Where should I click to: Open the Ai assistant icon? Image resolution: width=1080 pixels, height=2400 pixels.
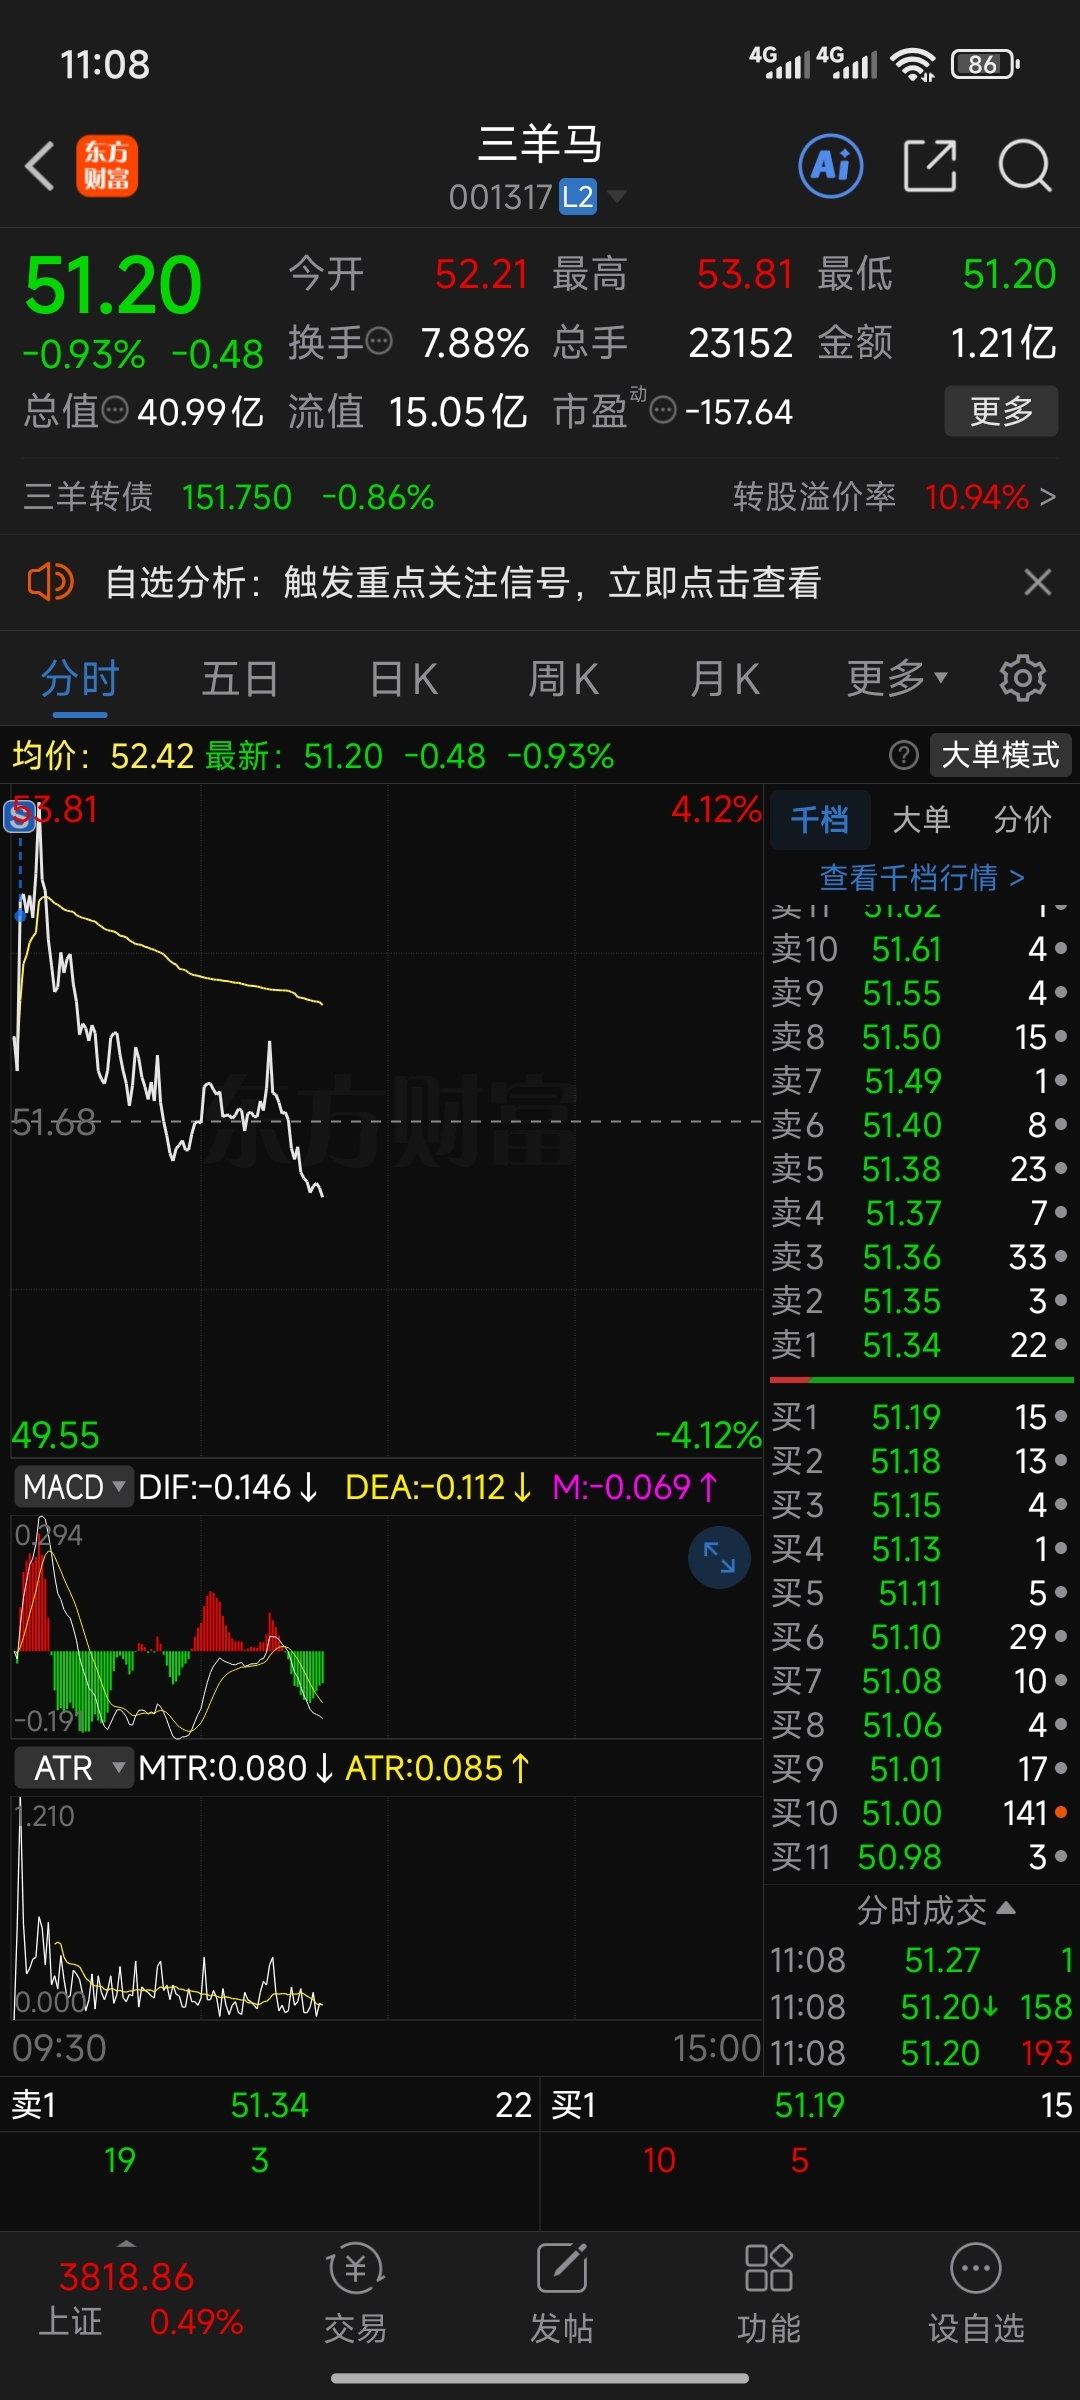831,165
